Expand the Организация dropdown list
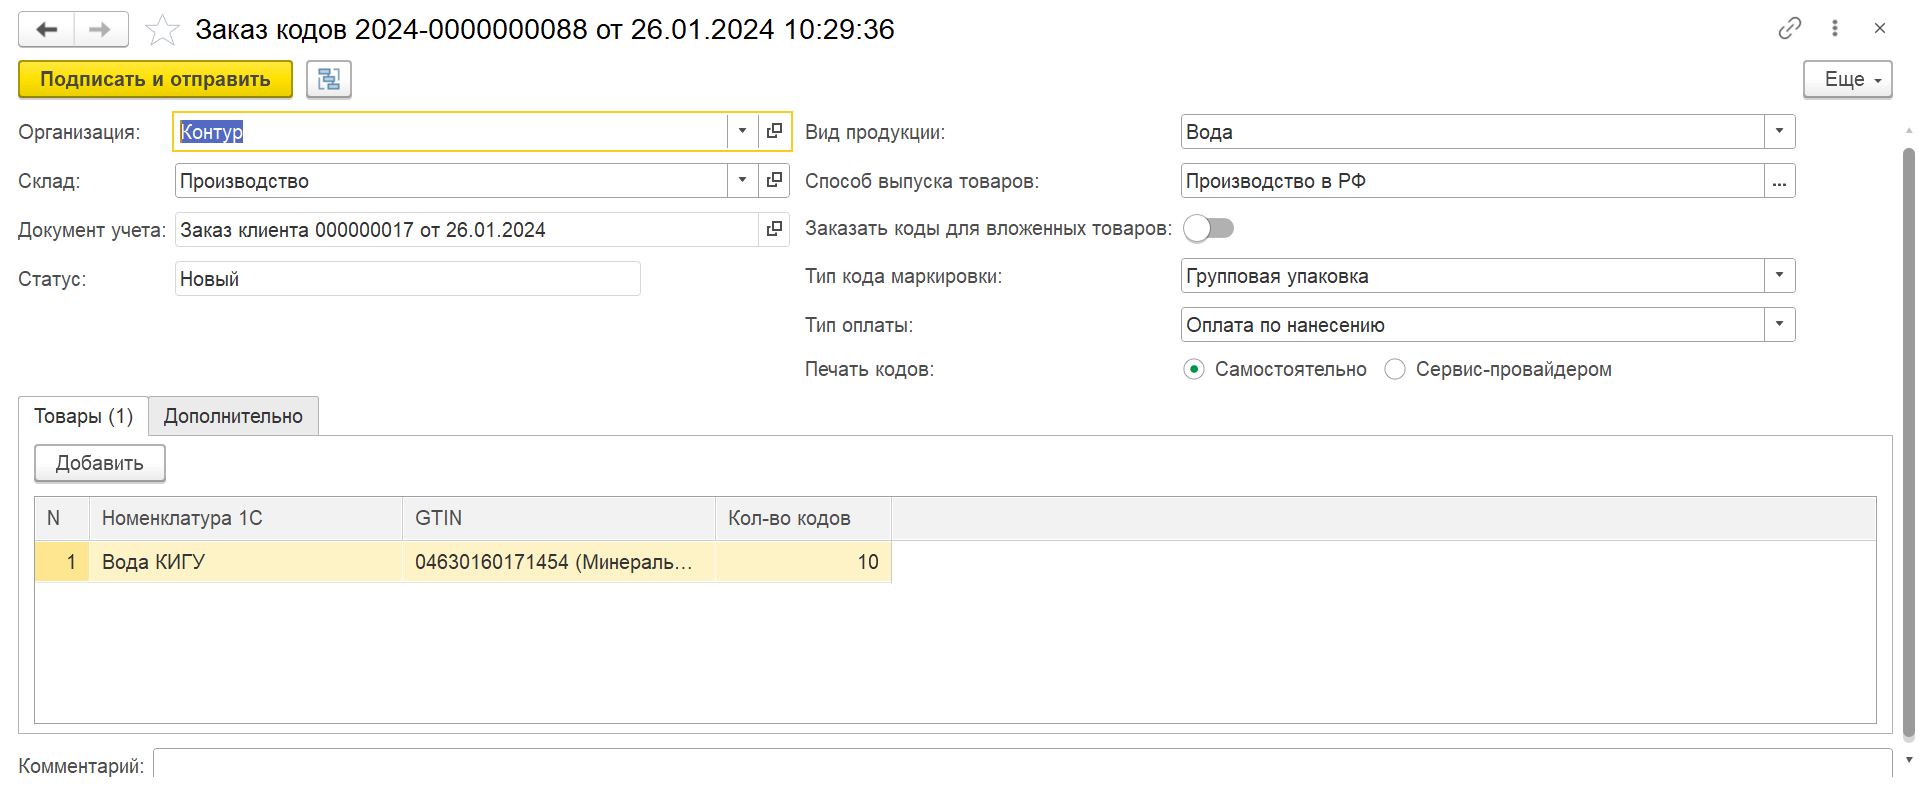 (742, 131)
